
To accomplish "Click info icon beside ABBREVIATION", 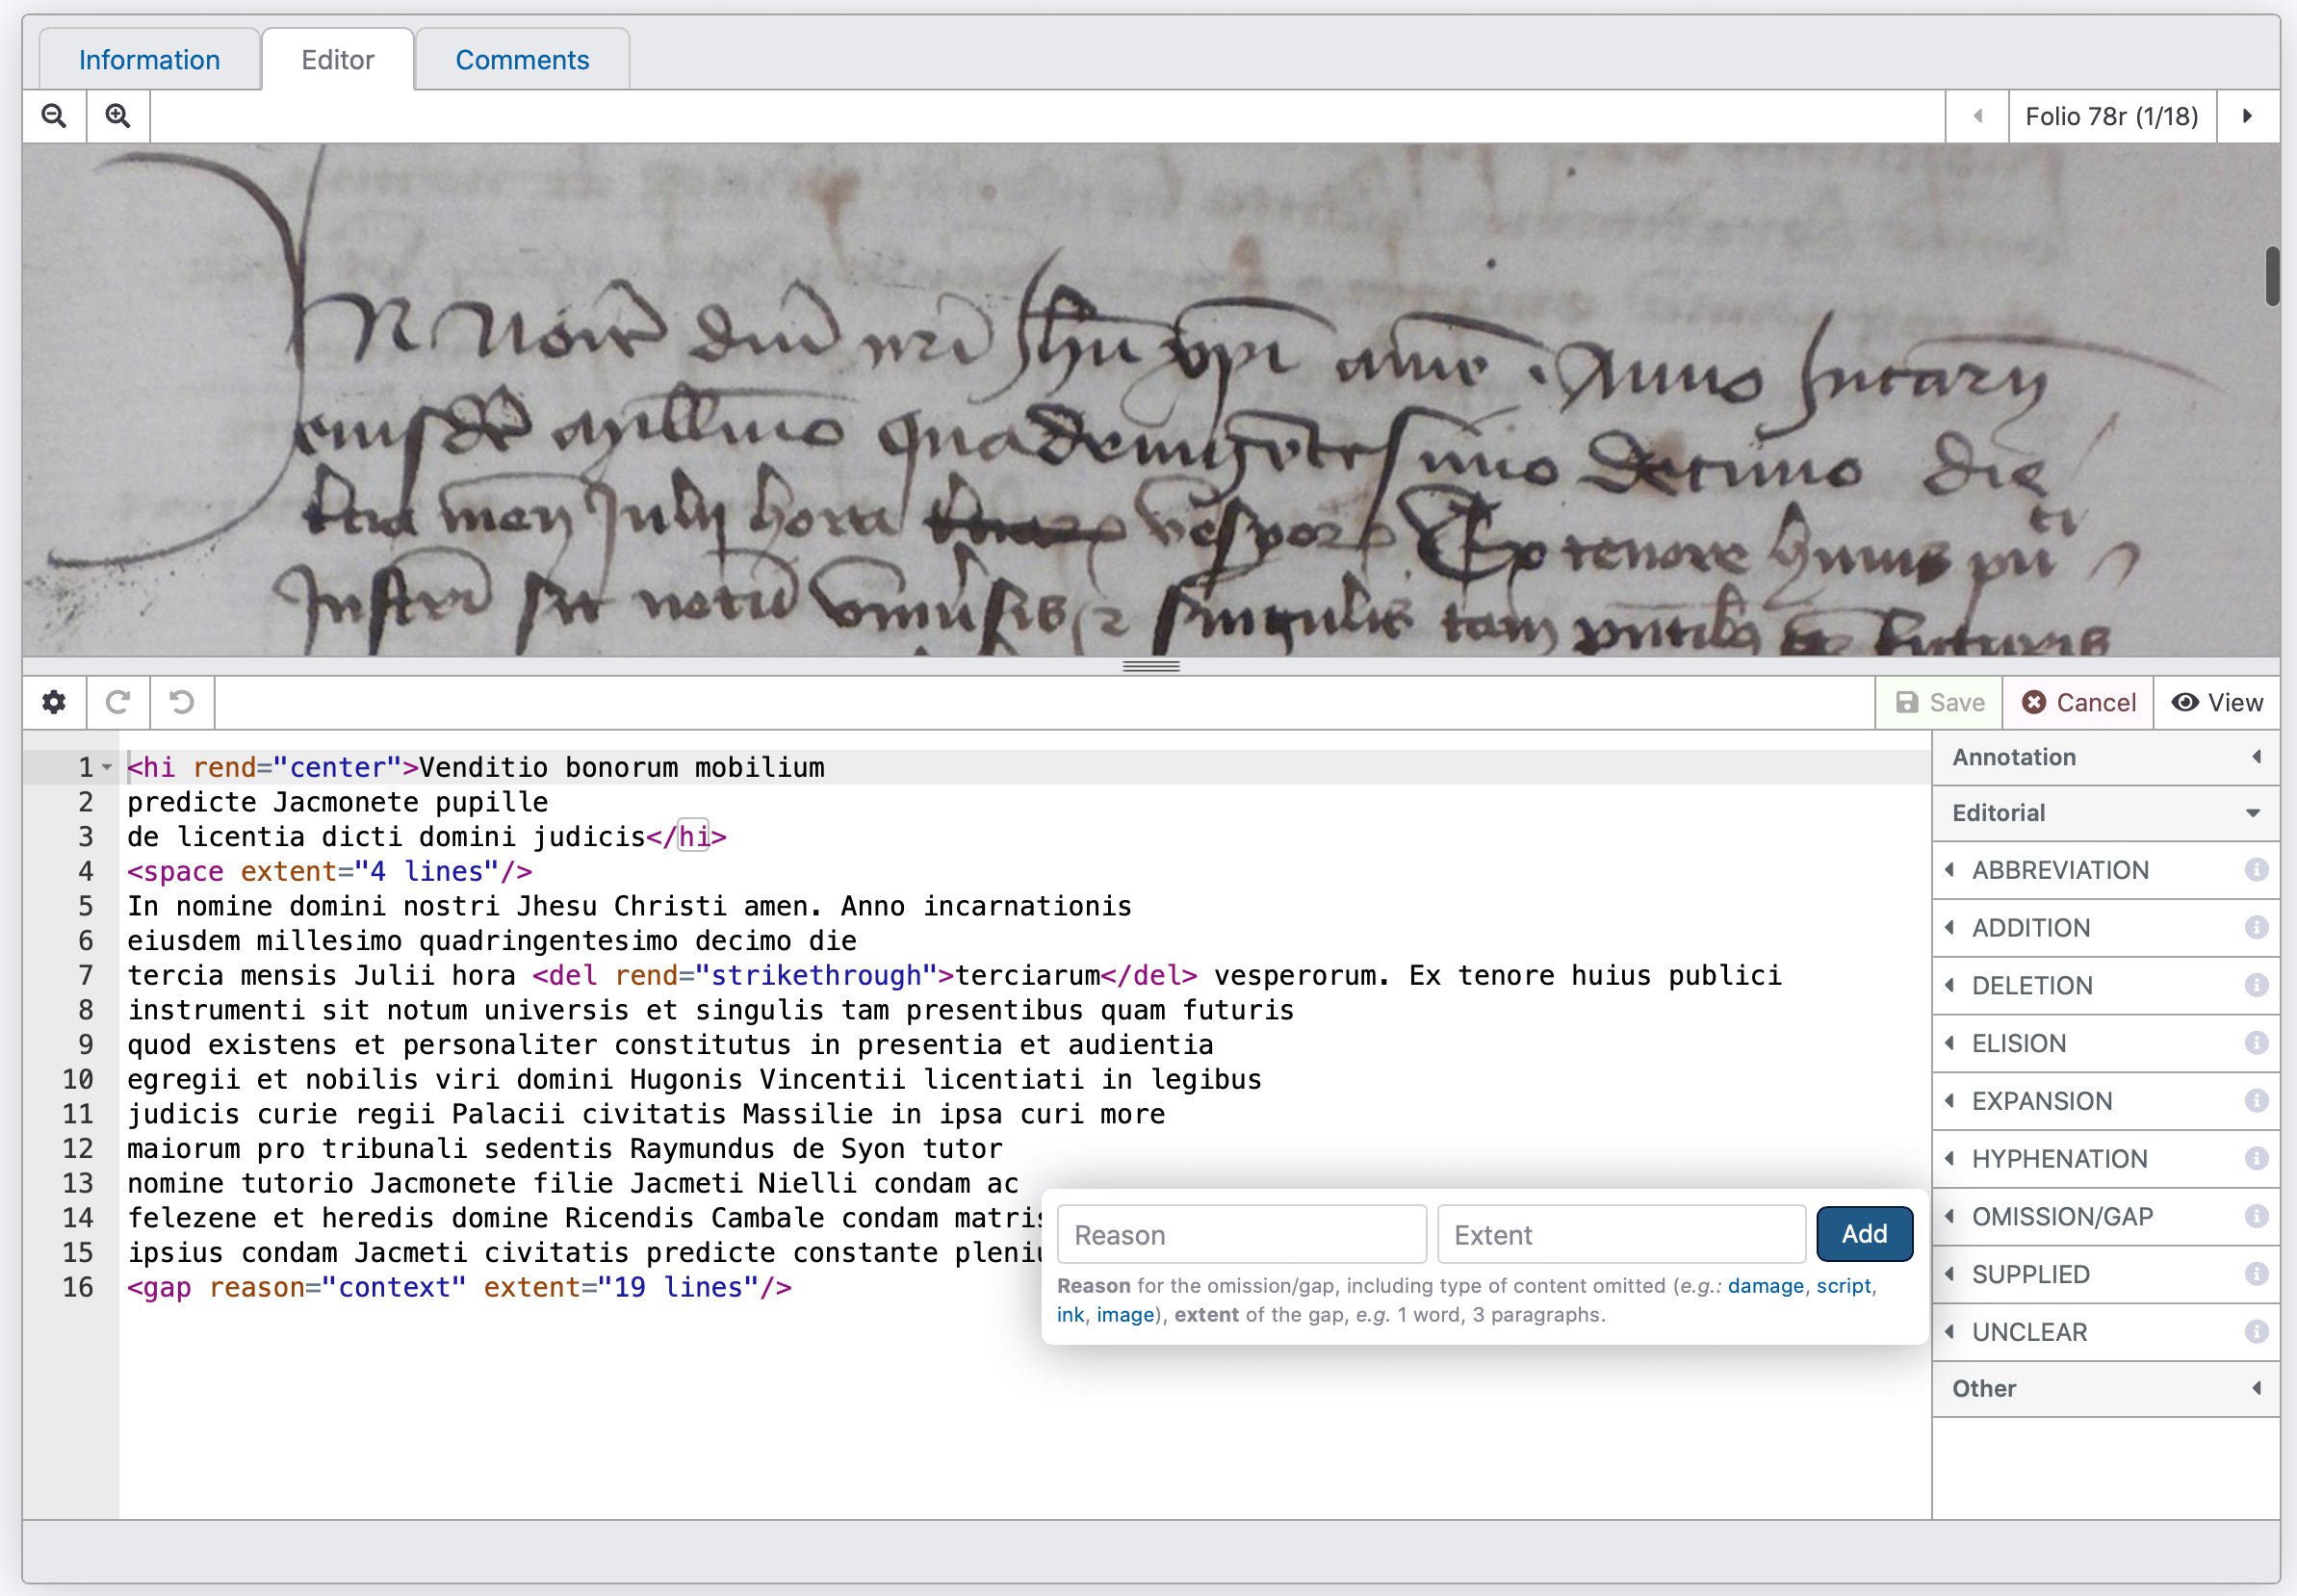I will [x=2256, y=870].
